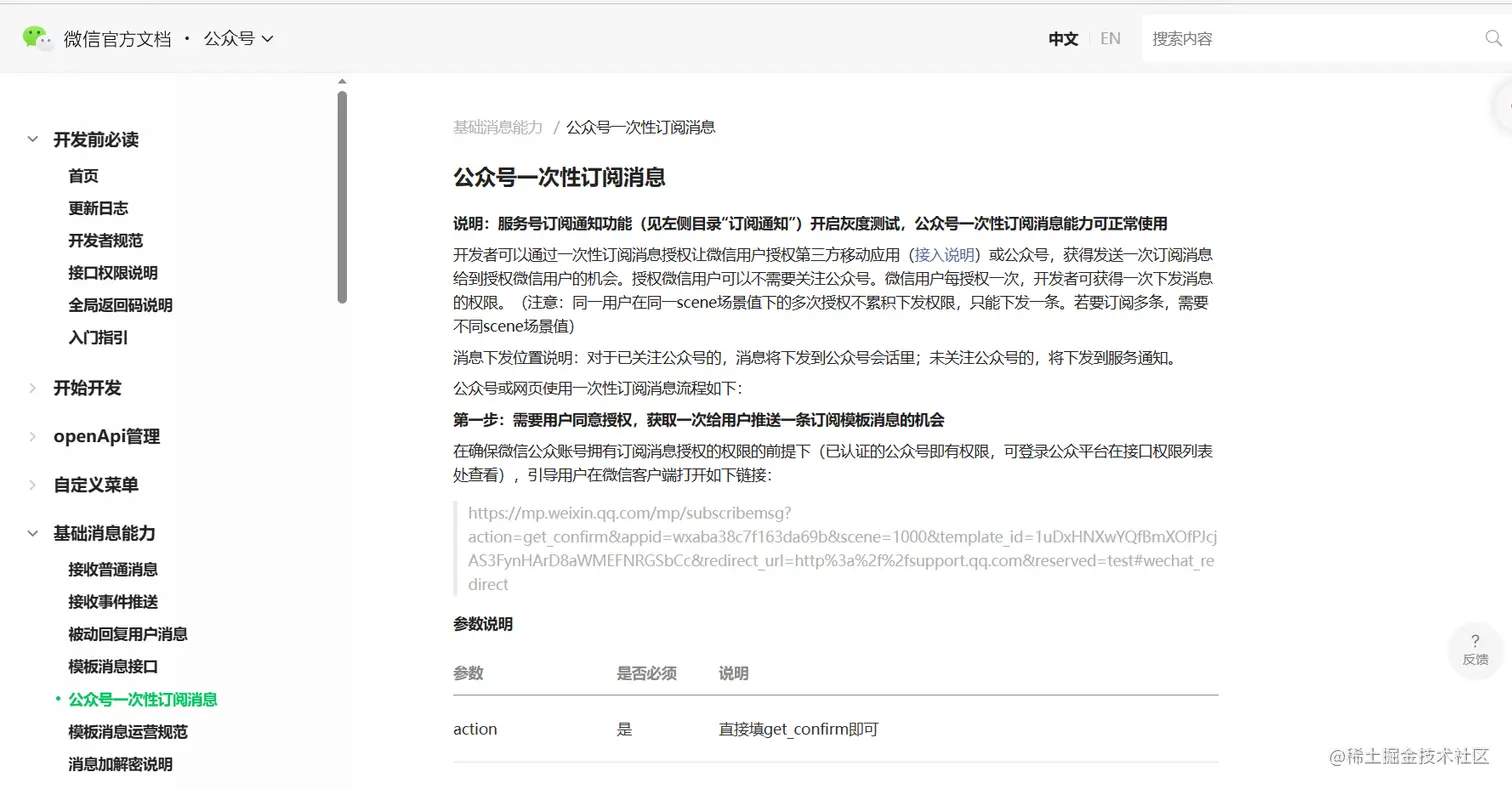Select 公众号一次性订阅消息 in the sidebar

143,699
